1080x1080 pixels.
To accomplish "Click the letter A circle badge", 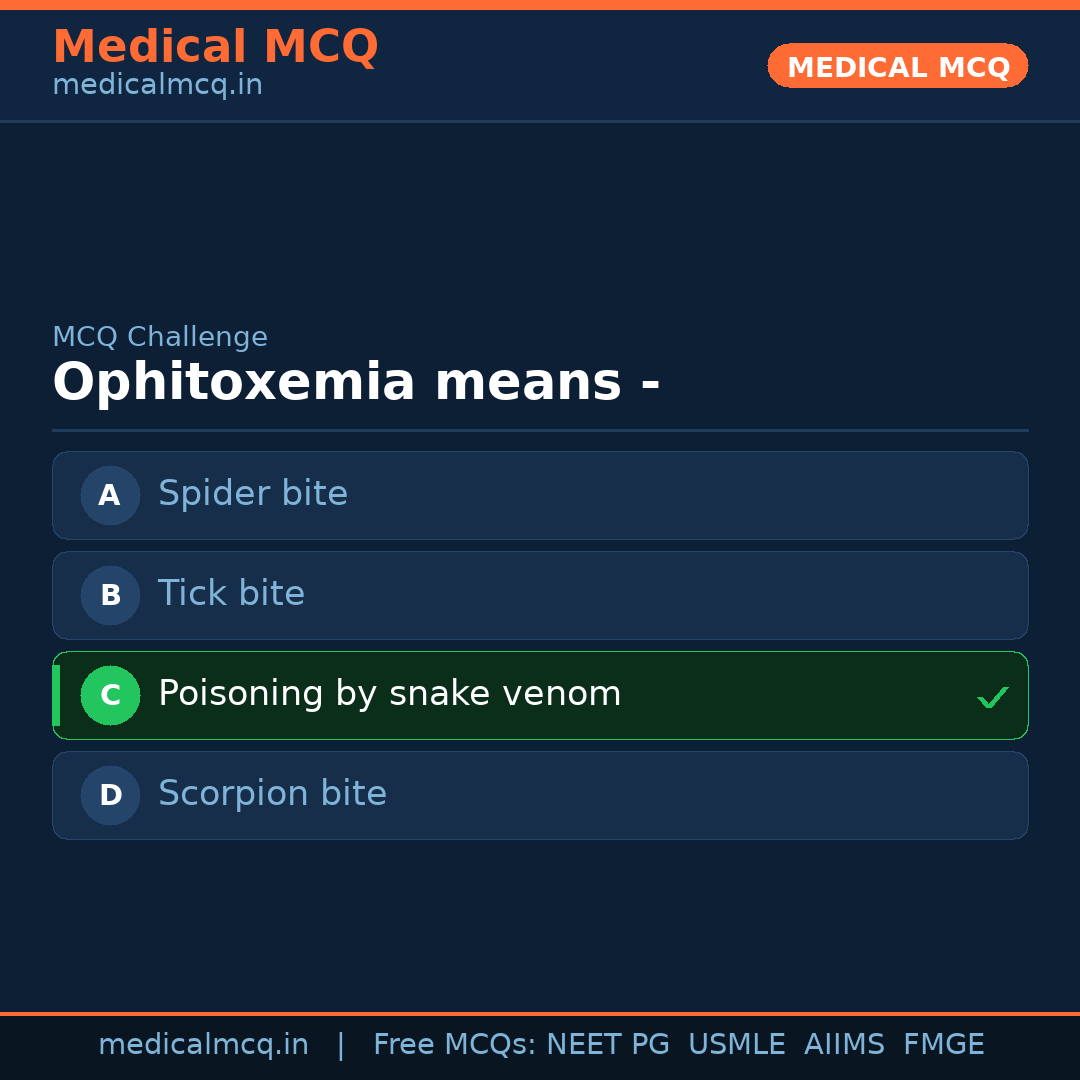I will (110, 495).
